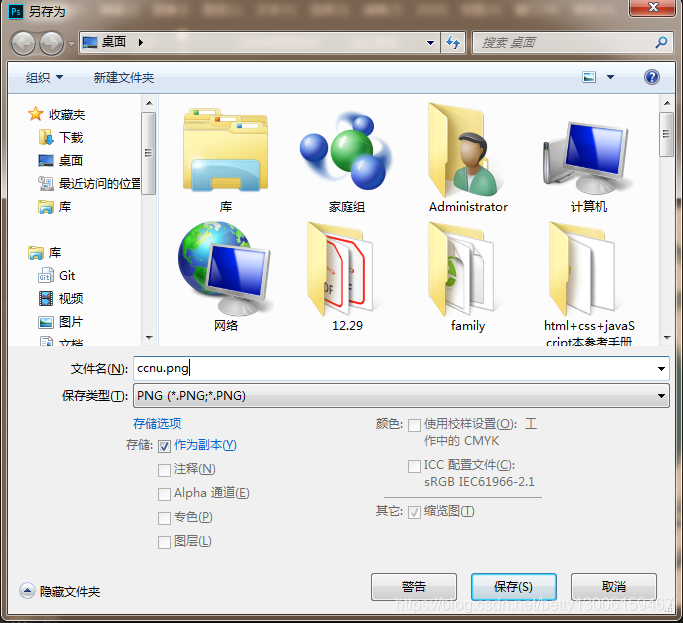The height and width of the screenshot is (623, 683).
Task: Click the blue help icon
Action: pos(652,77)
